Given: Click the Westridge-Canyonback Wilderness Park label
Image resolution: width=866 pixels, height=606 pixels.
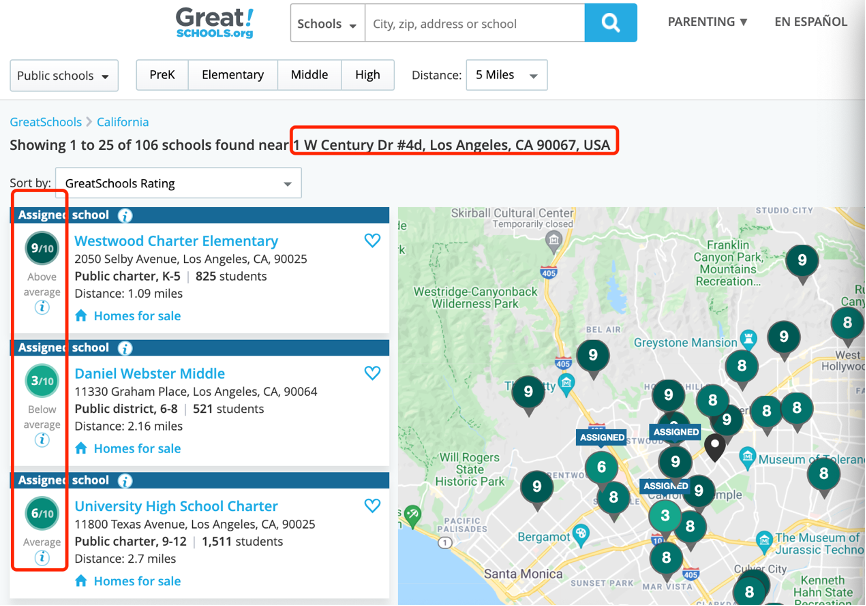Looking at the screenshot, I should tap(475, 297).
